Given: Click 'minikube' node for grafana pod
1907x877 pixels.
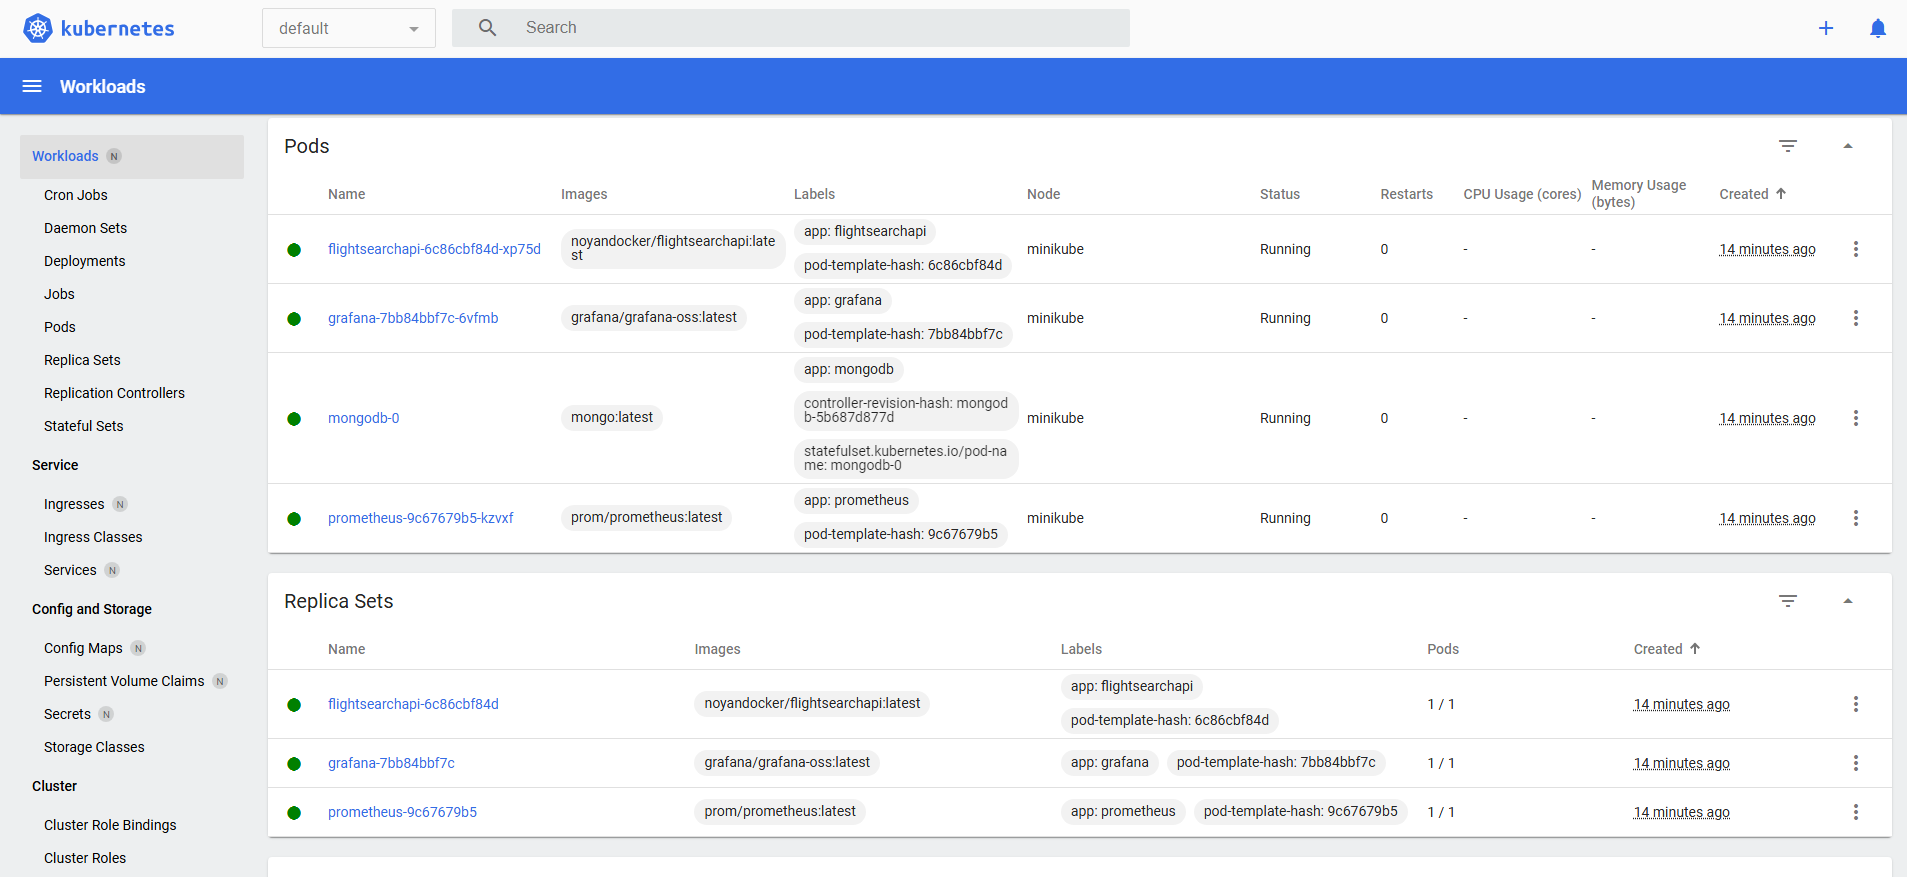Looking at the screenshot, I should 1055,318.
